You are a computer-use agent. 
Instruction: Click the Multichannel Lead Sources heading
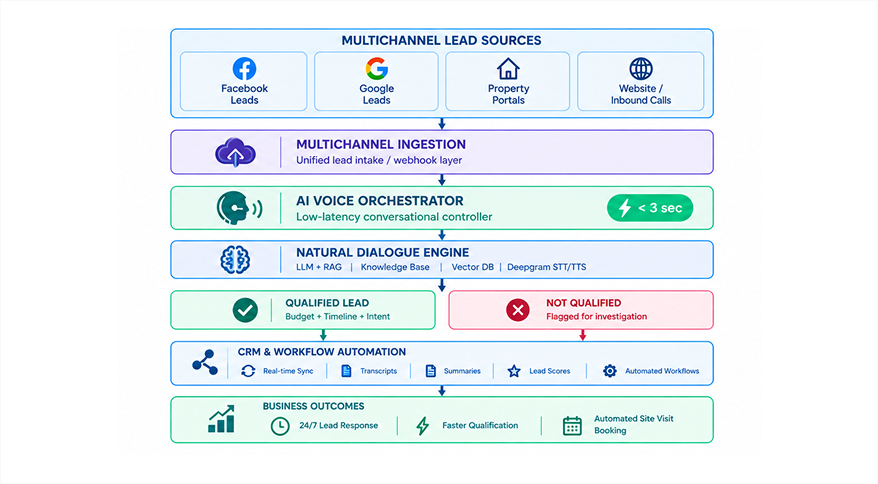441,40
